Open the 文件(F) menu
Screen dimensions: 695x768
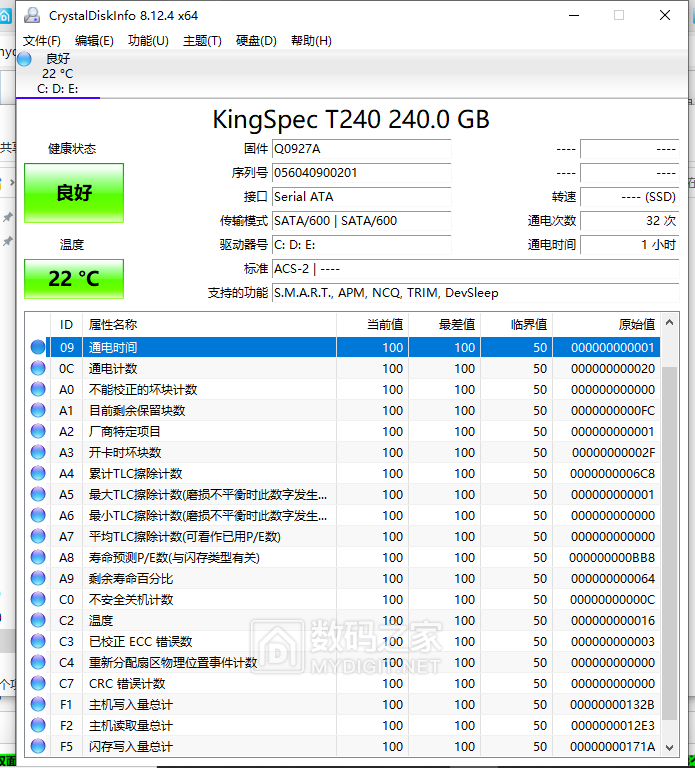pos(42,41)
